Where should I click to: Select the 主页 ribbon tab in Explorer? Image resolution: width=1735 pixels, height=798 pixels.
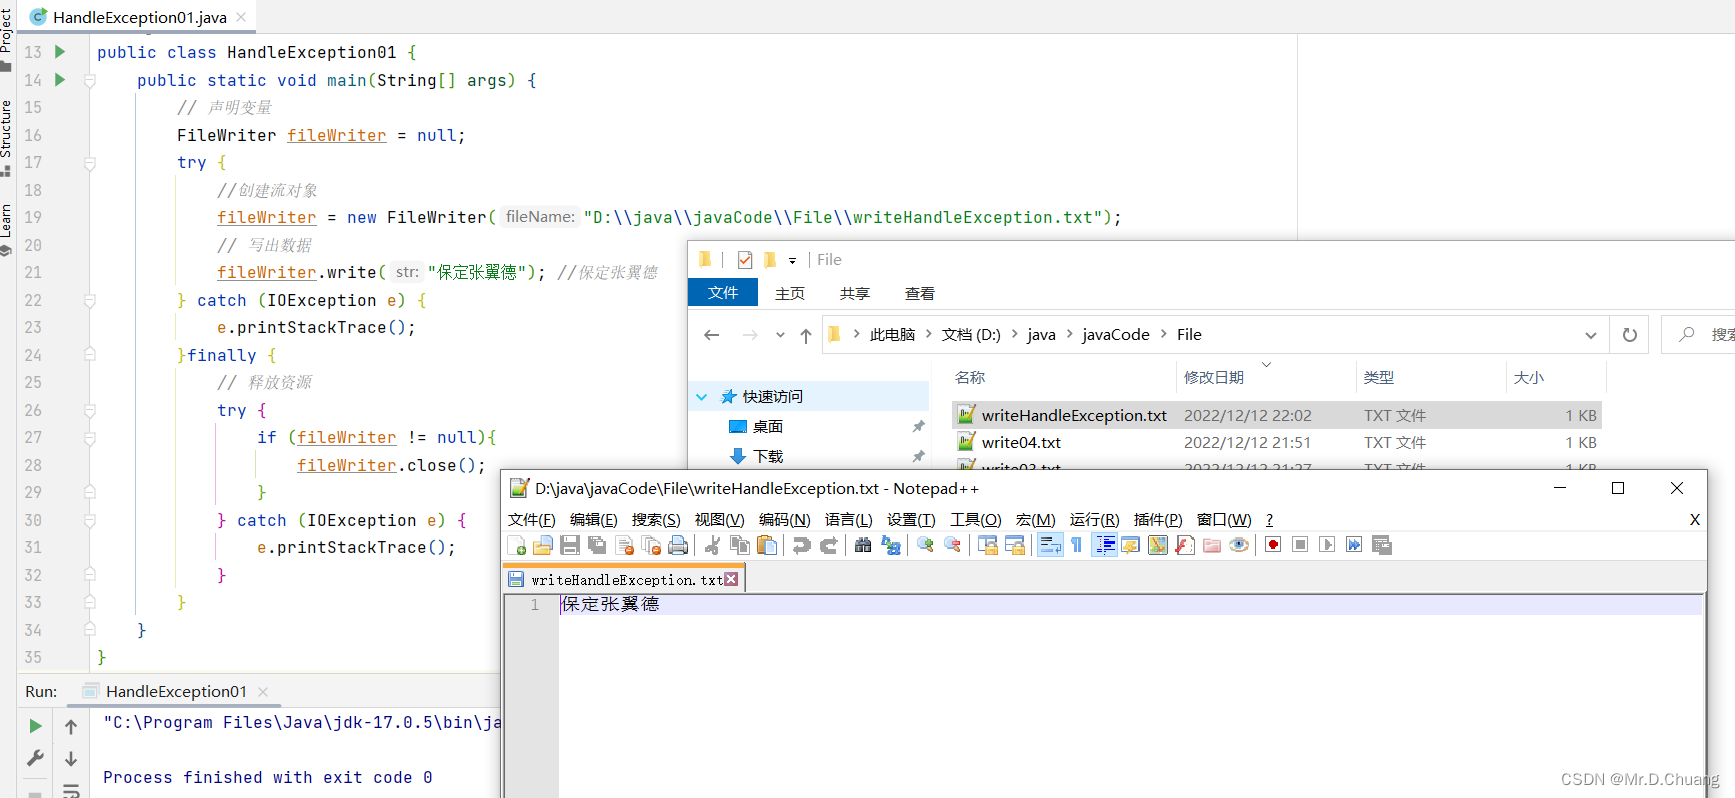(790, 293)
